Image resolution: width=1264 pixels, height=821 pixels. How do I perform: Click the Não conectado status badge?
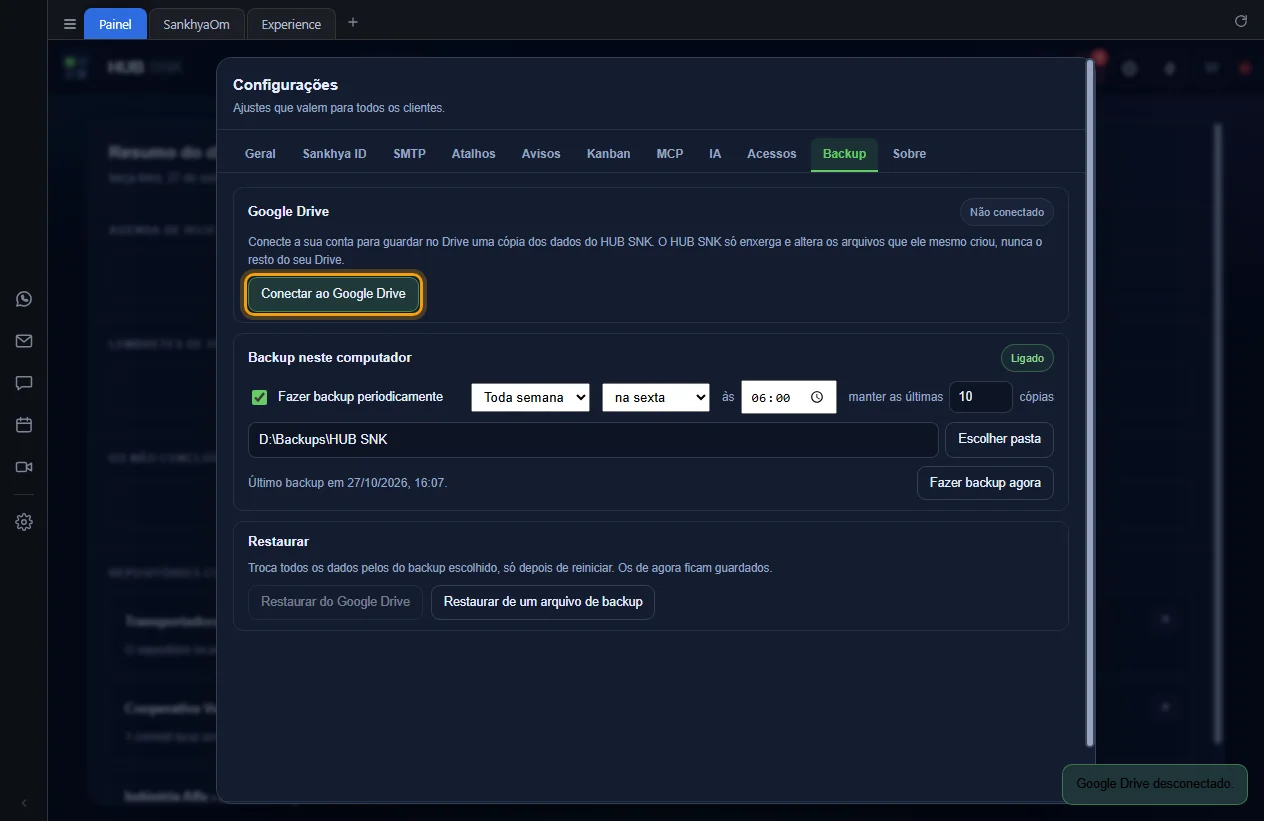point(1007,212)
